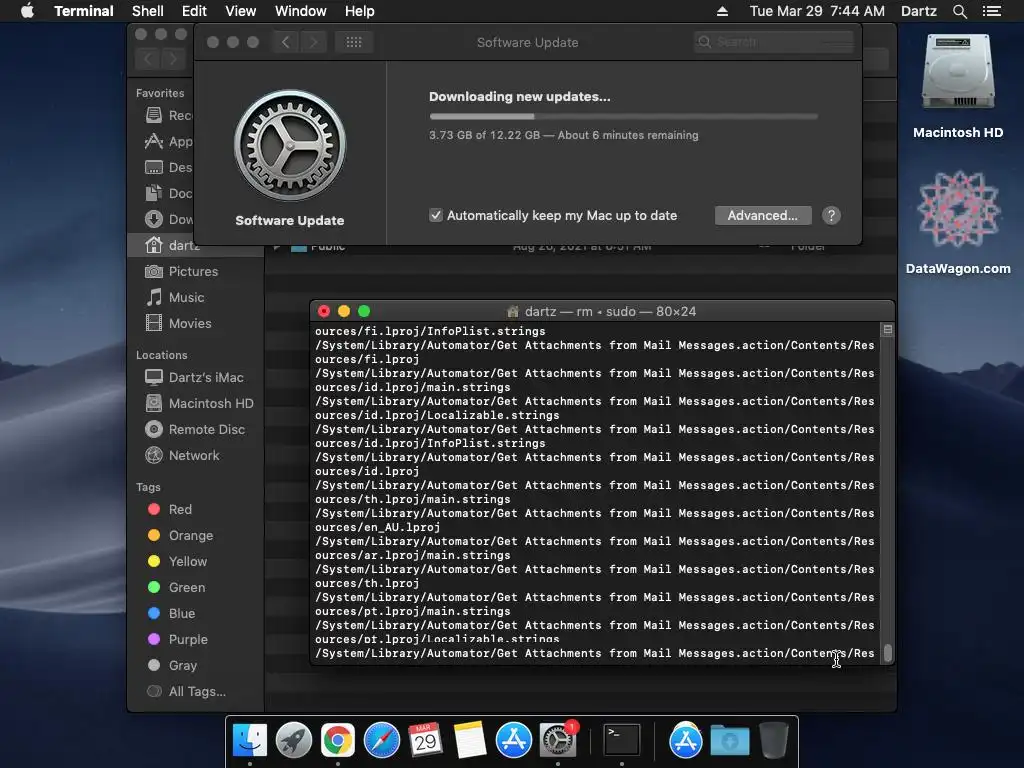Click the Terminal window scrollbar thumb

click(x=888, y=652)
